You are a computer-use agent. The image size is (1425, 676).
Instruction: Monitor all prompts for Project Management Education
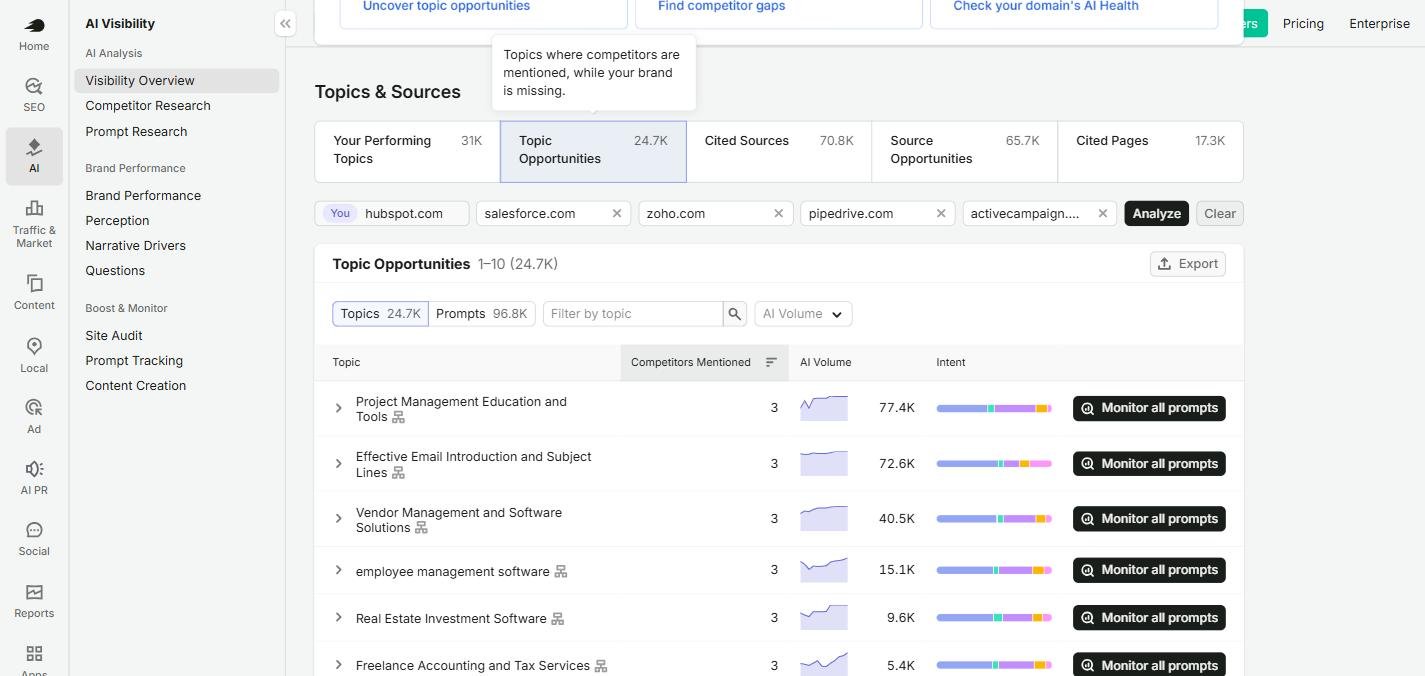pos(1149,408)
